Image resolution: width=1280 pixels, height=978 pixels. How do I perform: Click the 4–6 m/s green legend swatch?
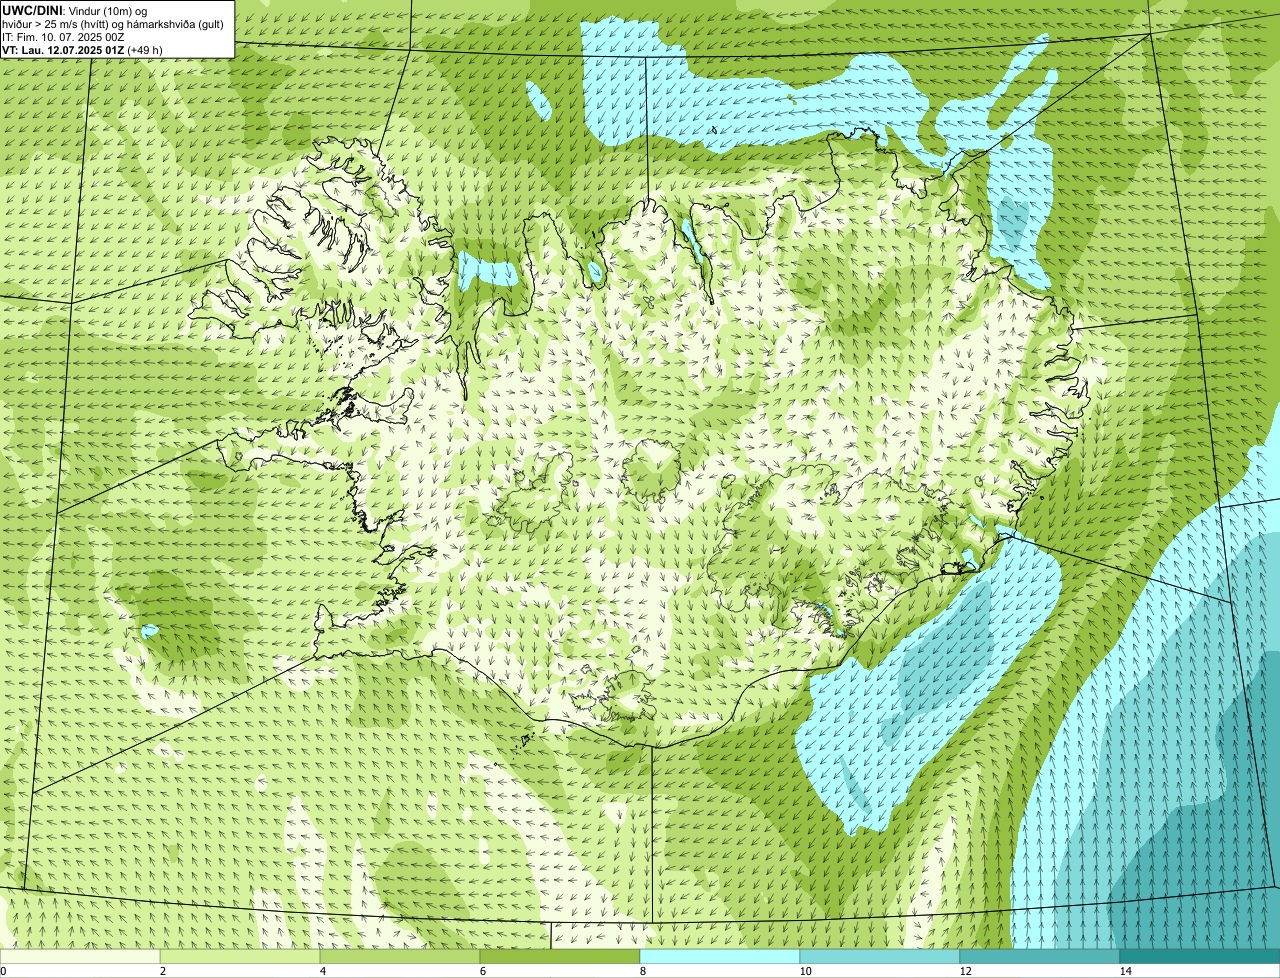(x=400, y=956)
